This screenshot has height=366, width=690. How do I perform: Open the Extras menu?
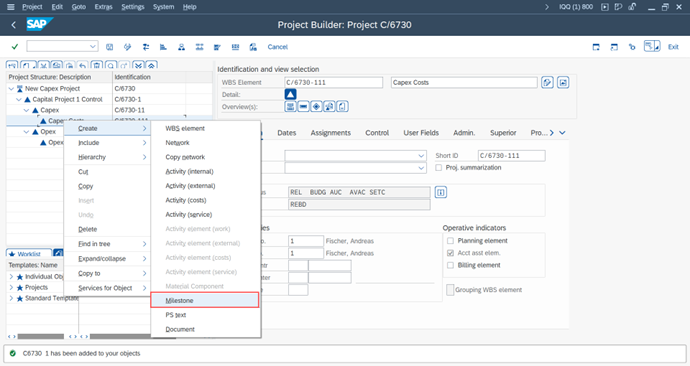(103, 7)
